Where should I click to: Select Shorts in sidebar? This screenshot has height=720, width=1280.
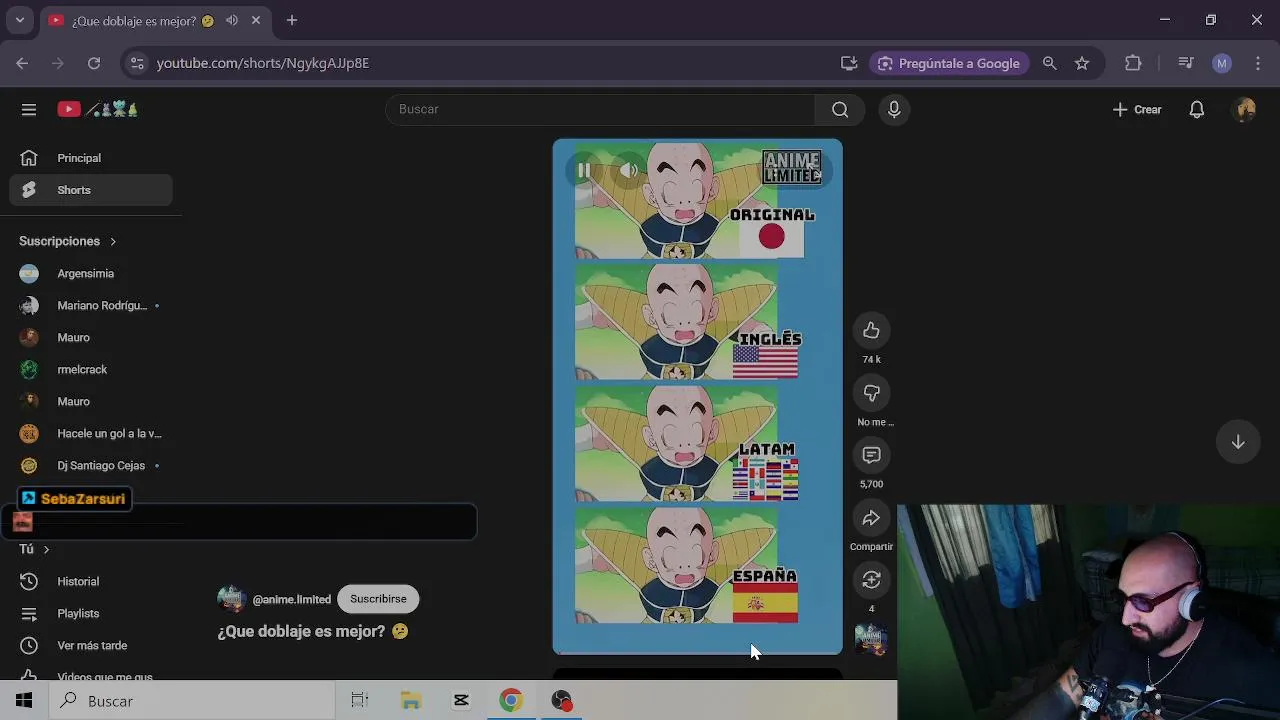click(91, 190)
